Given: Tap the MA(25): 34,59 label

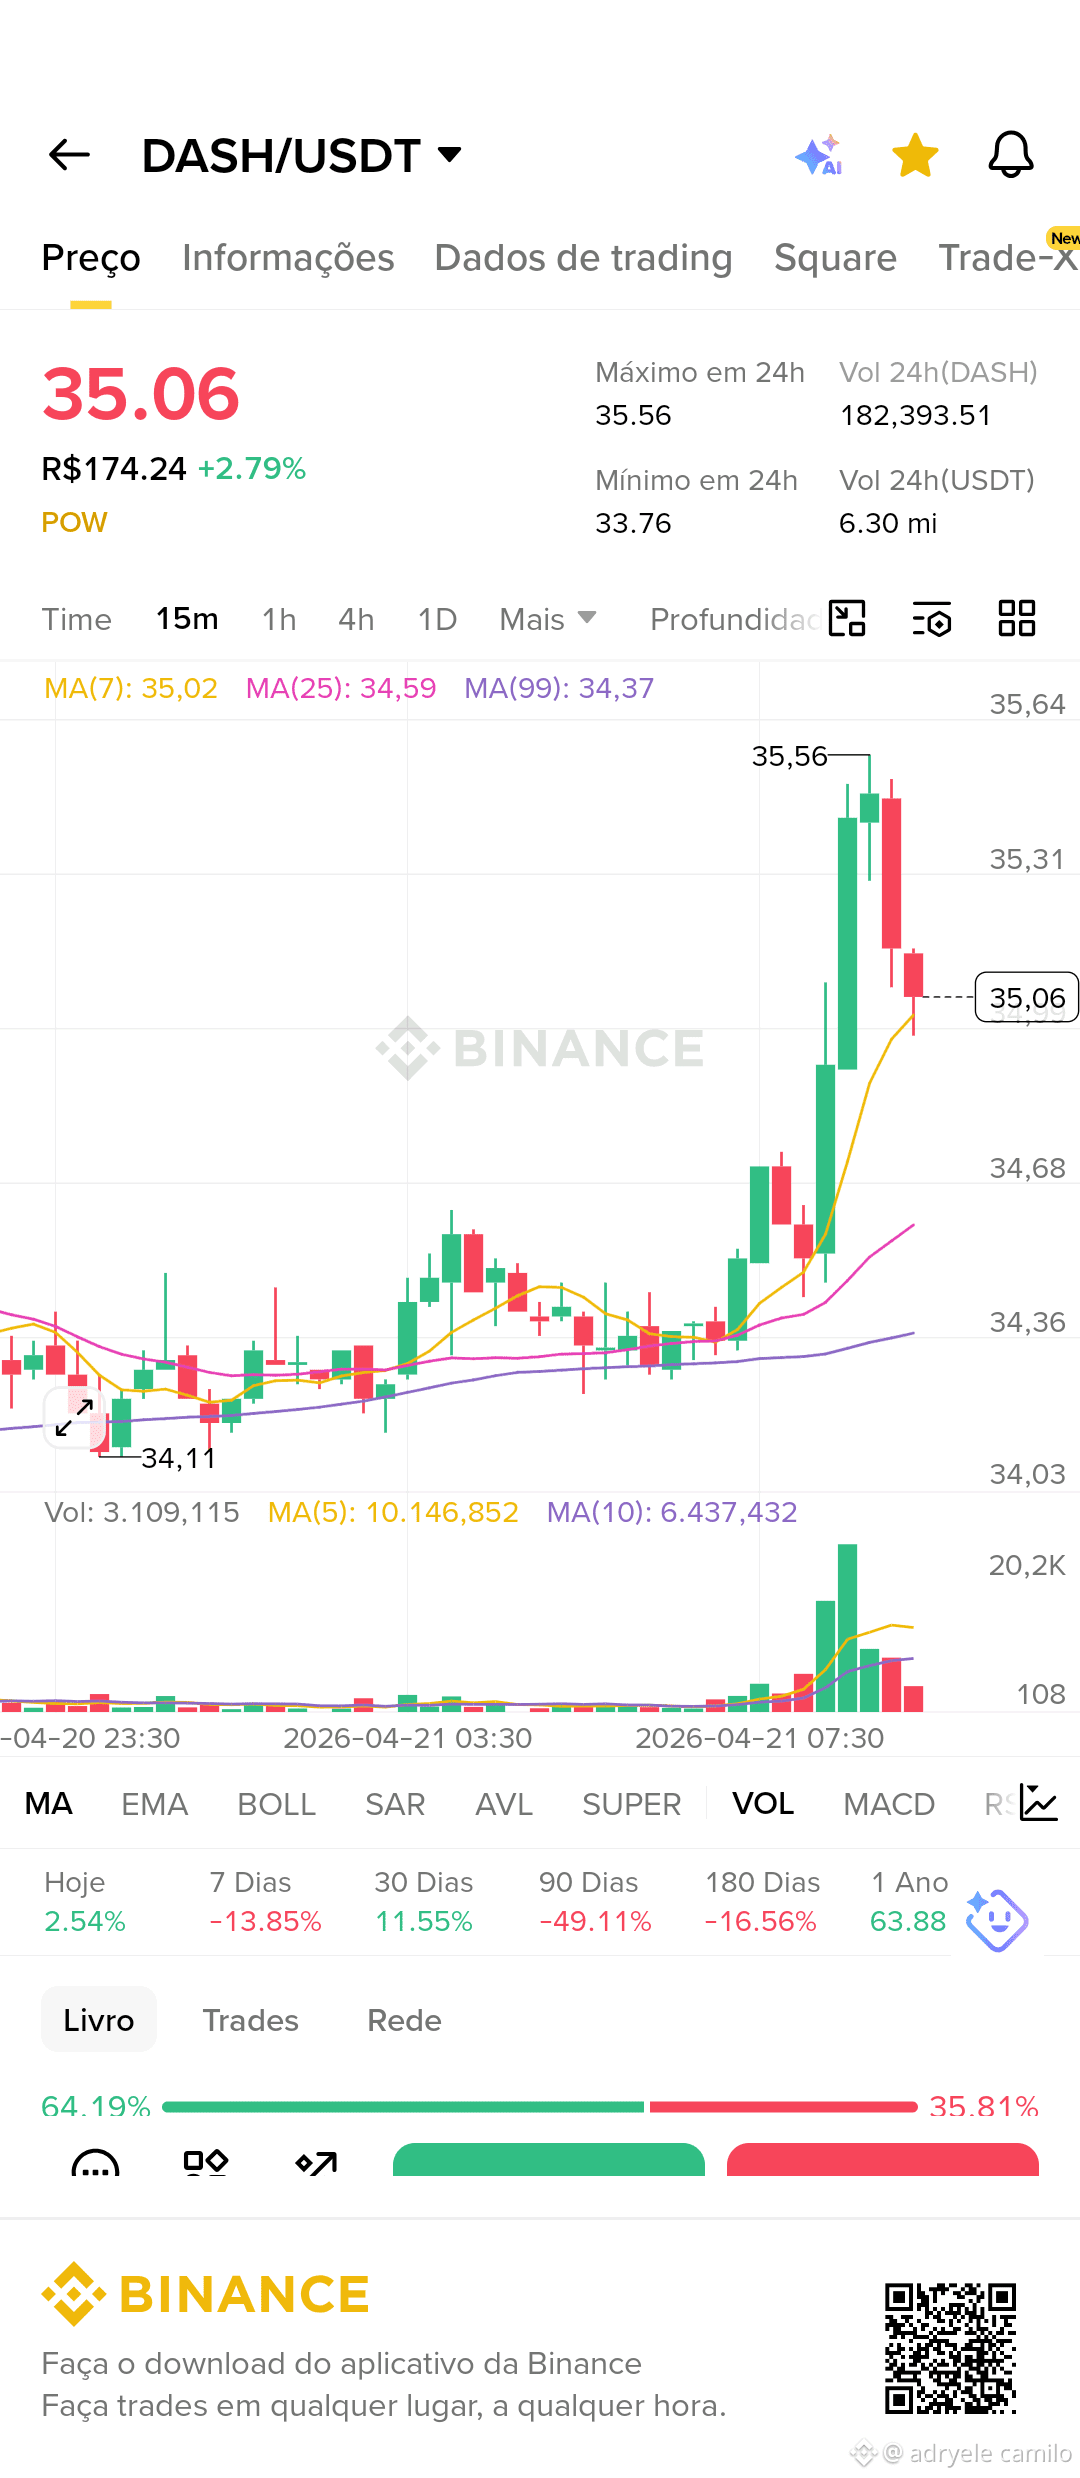Looking at the screenshot, I should coord(341,688).
